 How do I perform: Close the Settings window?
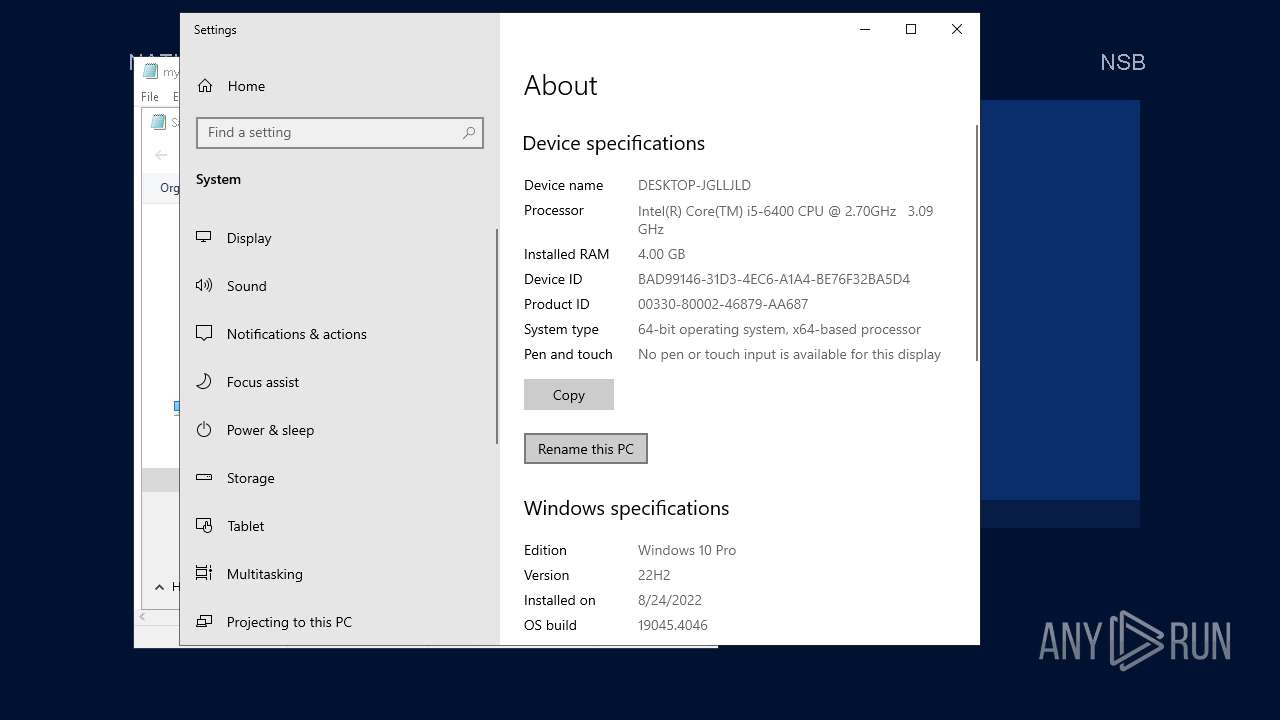pyautogui.click(x=957, y=29)
